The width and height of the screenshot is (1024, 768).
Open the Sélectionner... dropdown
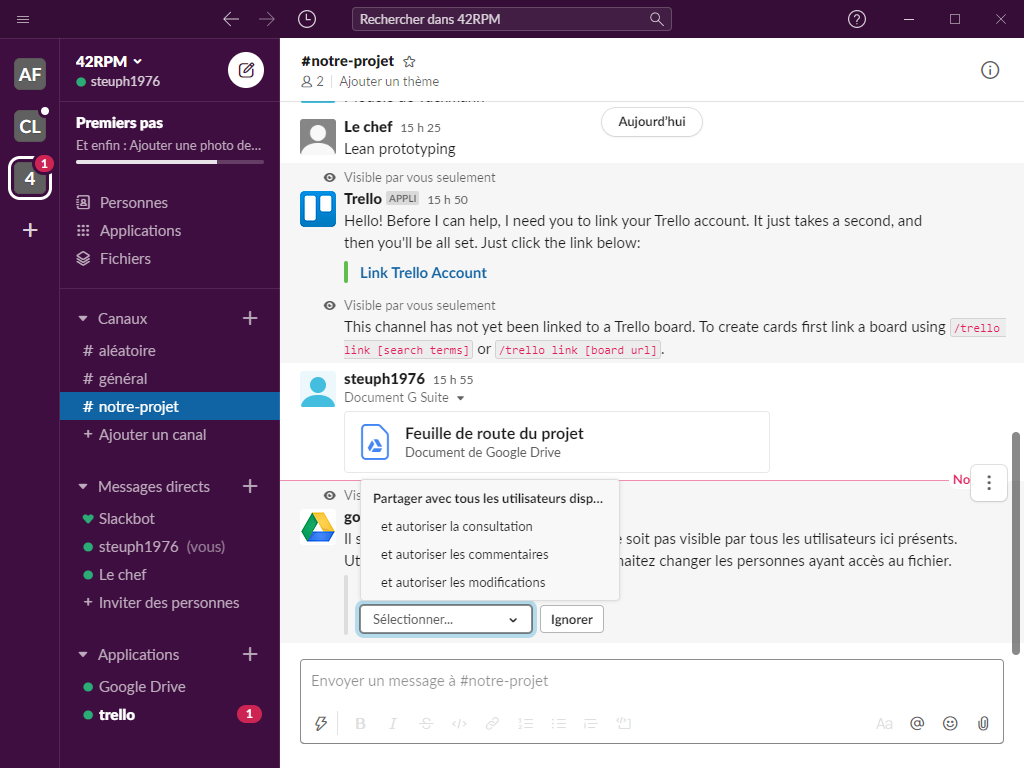(445, 619)
